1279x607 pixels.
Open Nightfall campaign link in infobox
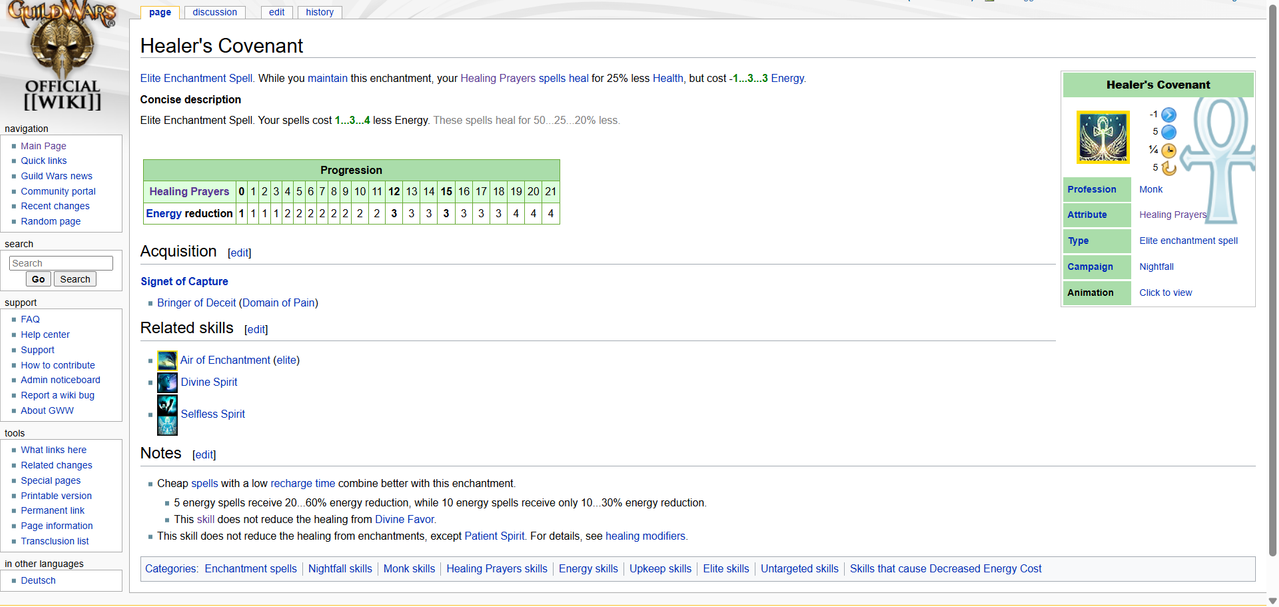[1156, 267]
